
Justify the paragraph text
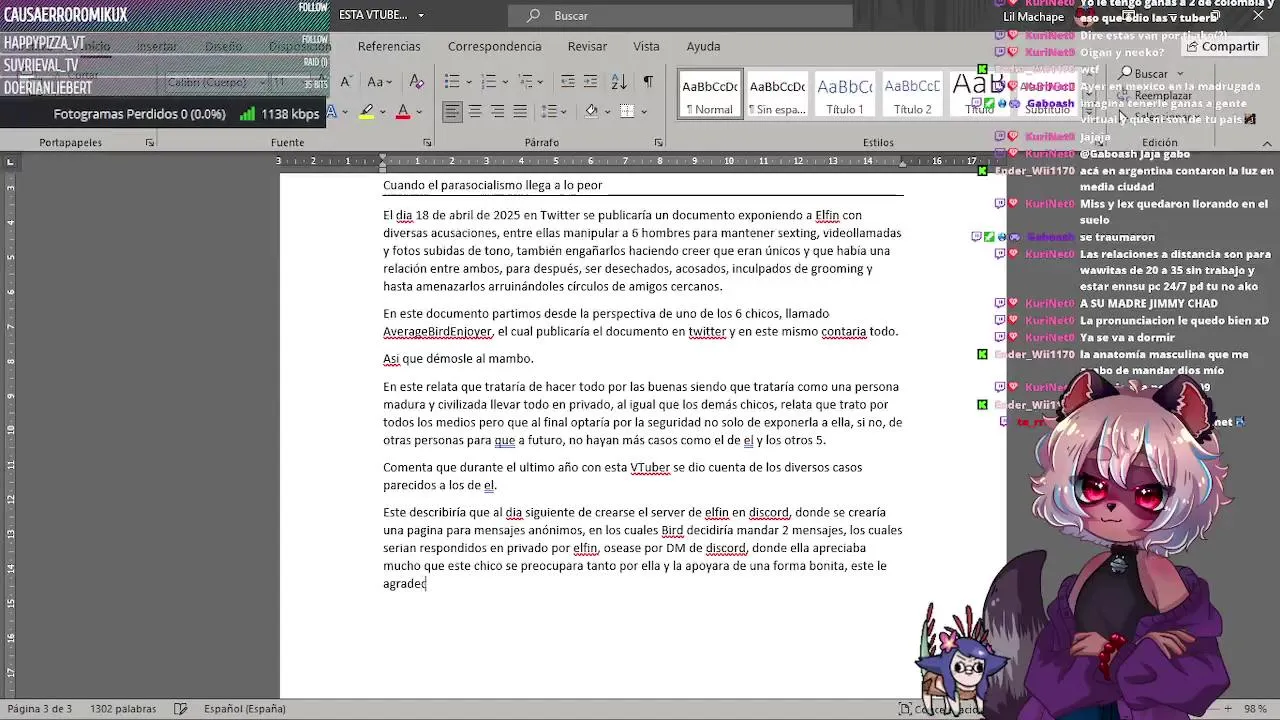(520, 111)
